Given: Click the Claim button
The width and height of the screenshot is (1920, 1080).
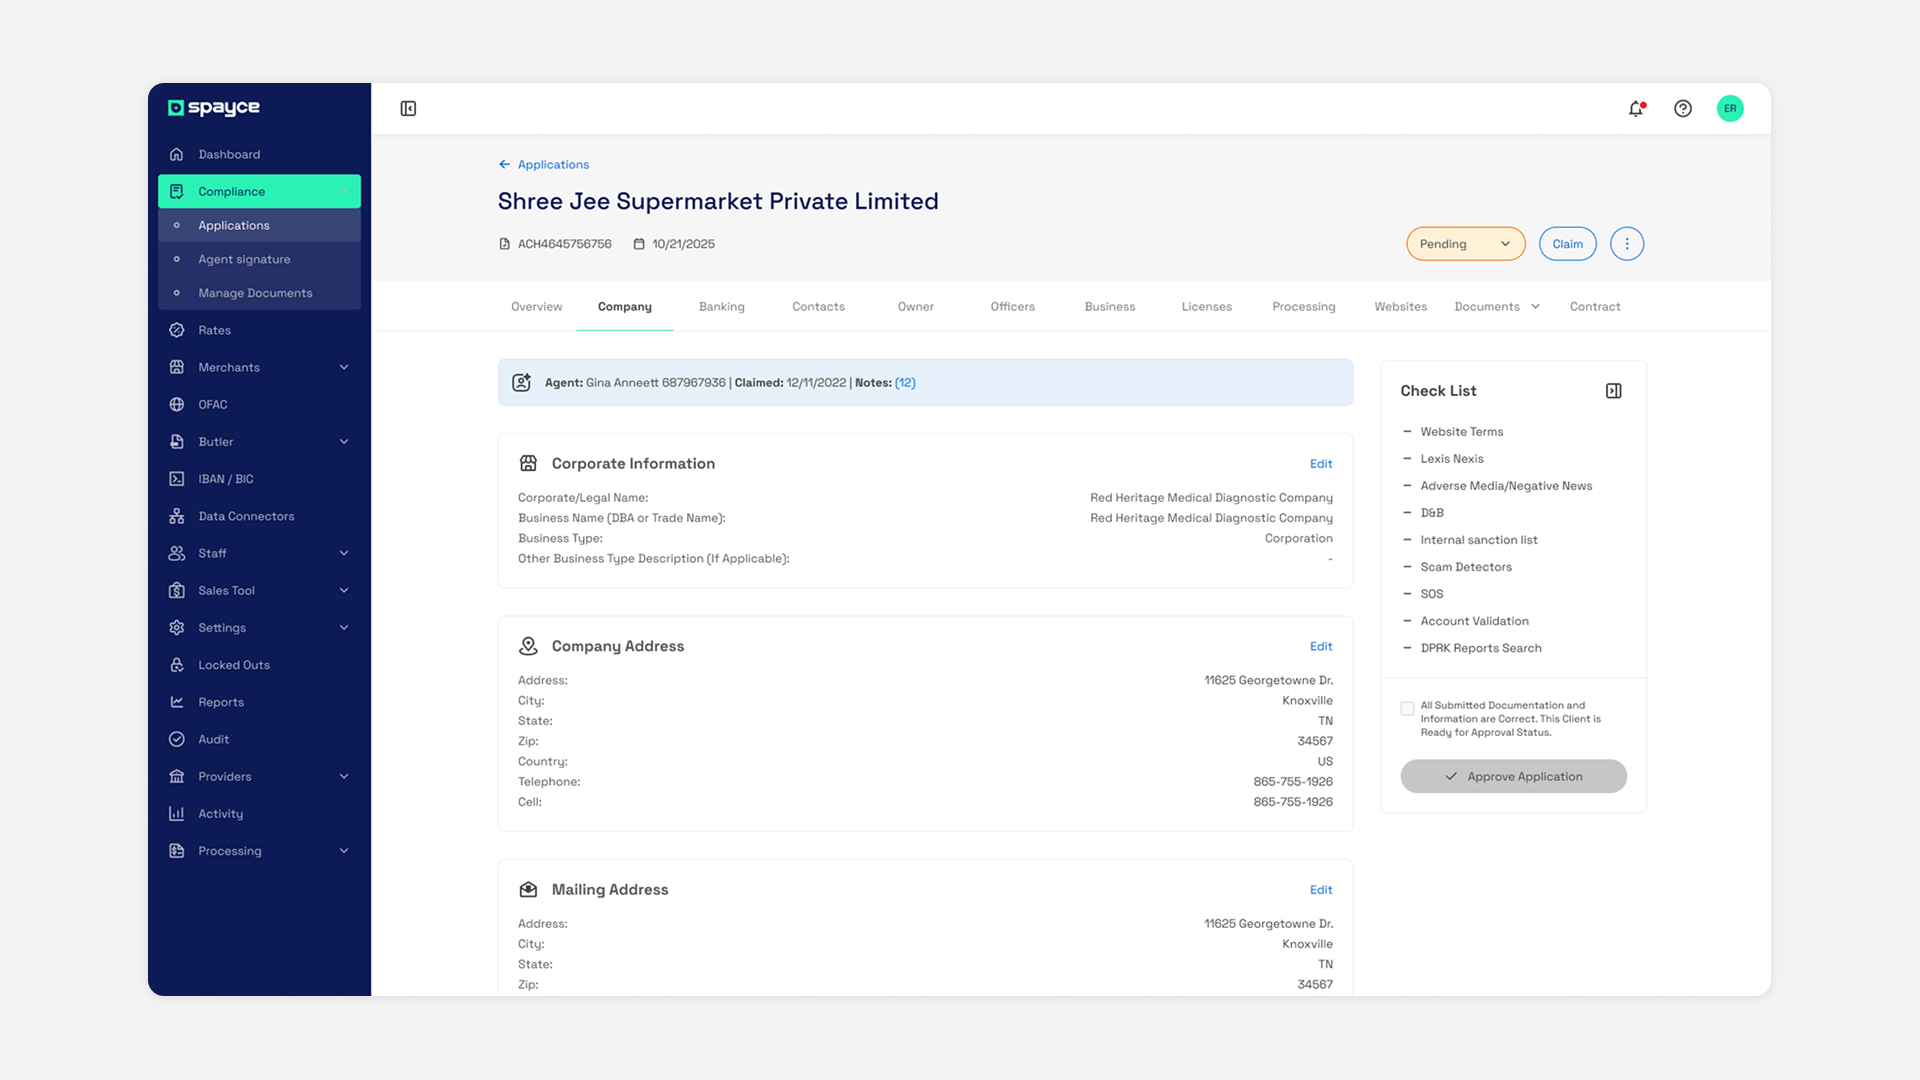Looking at the screenshot, I should point(1567,243).
